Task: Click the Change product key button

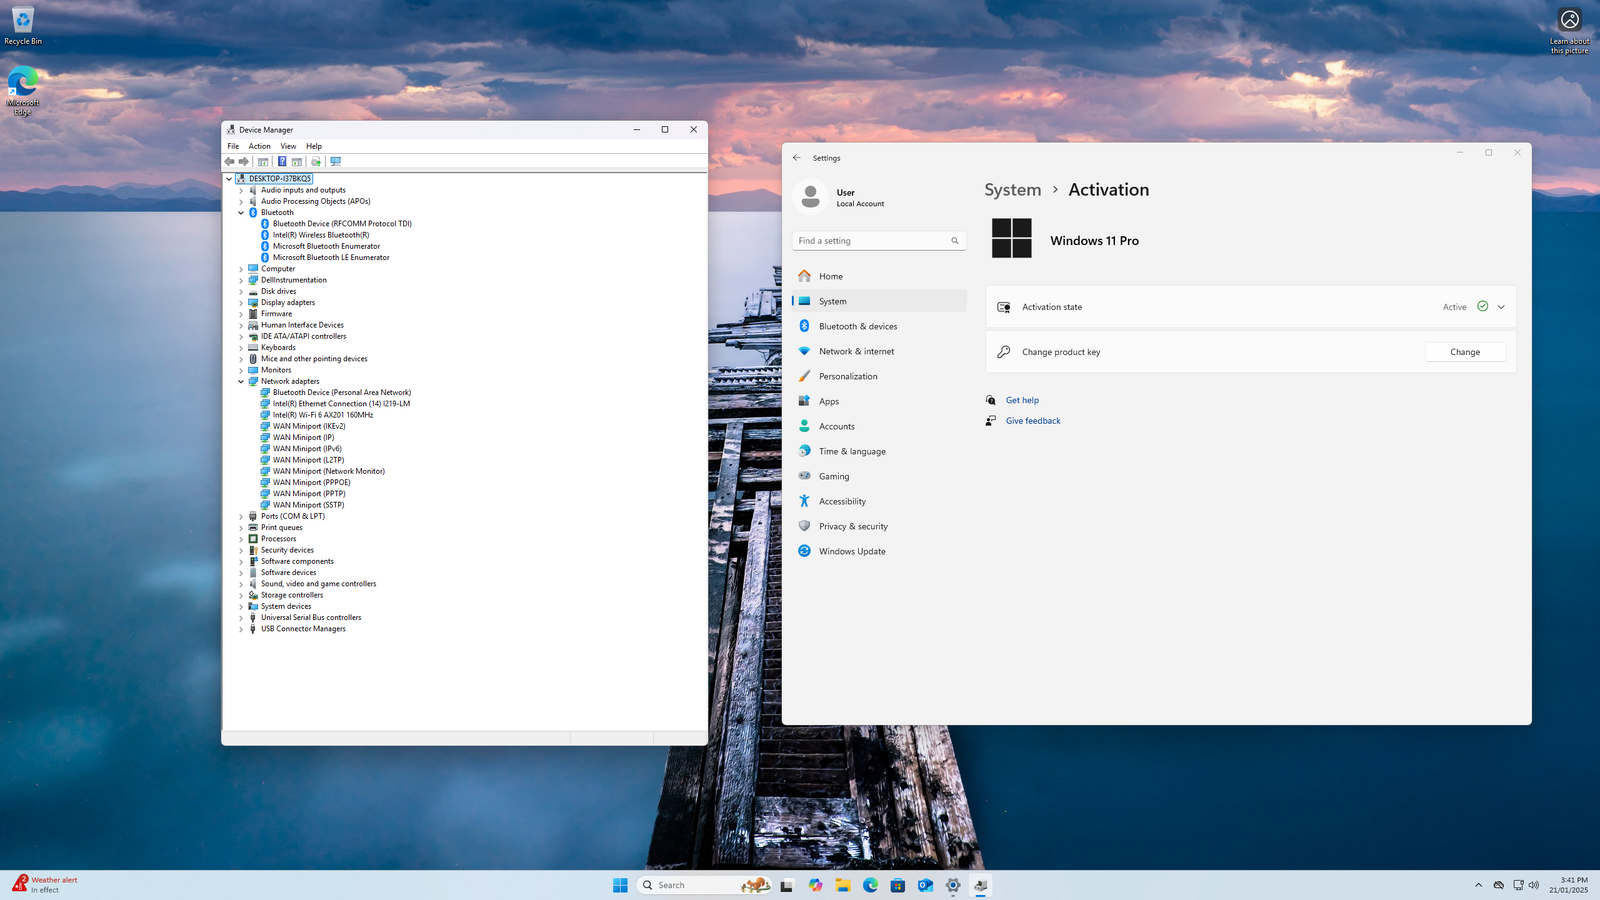Action: click(1465, 352)
